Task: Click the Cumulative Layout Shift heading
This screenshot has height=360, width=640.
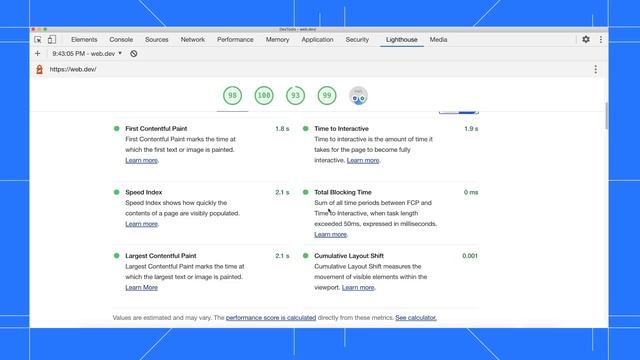Action: pos(349,256)
